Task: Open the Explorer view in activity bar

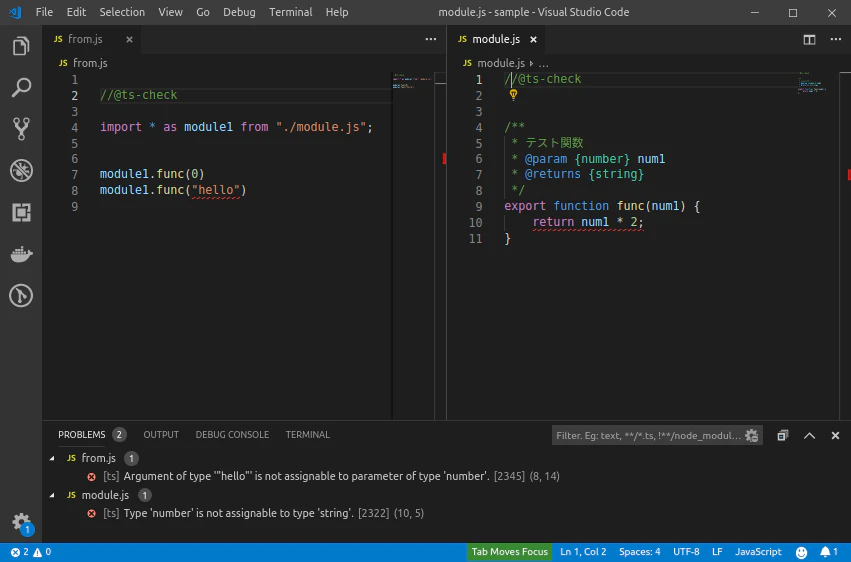Action: click(21, 46)
